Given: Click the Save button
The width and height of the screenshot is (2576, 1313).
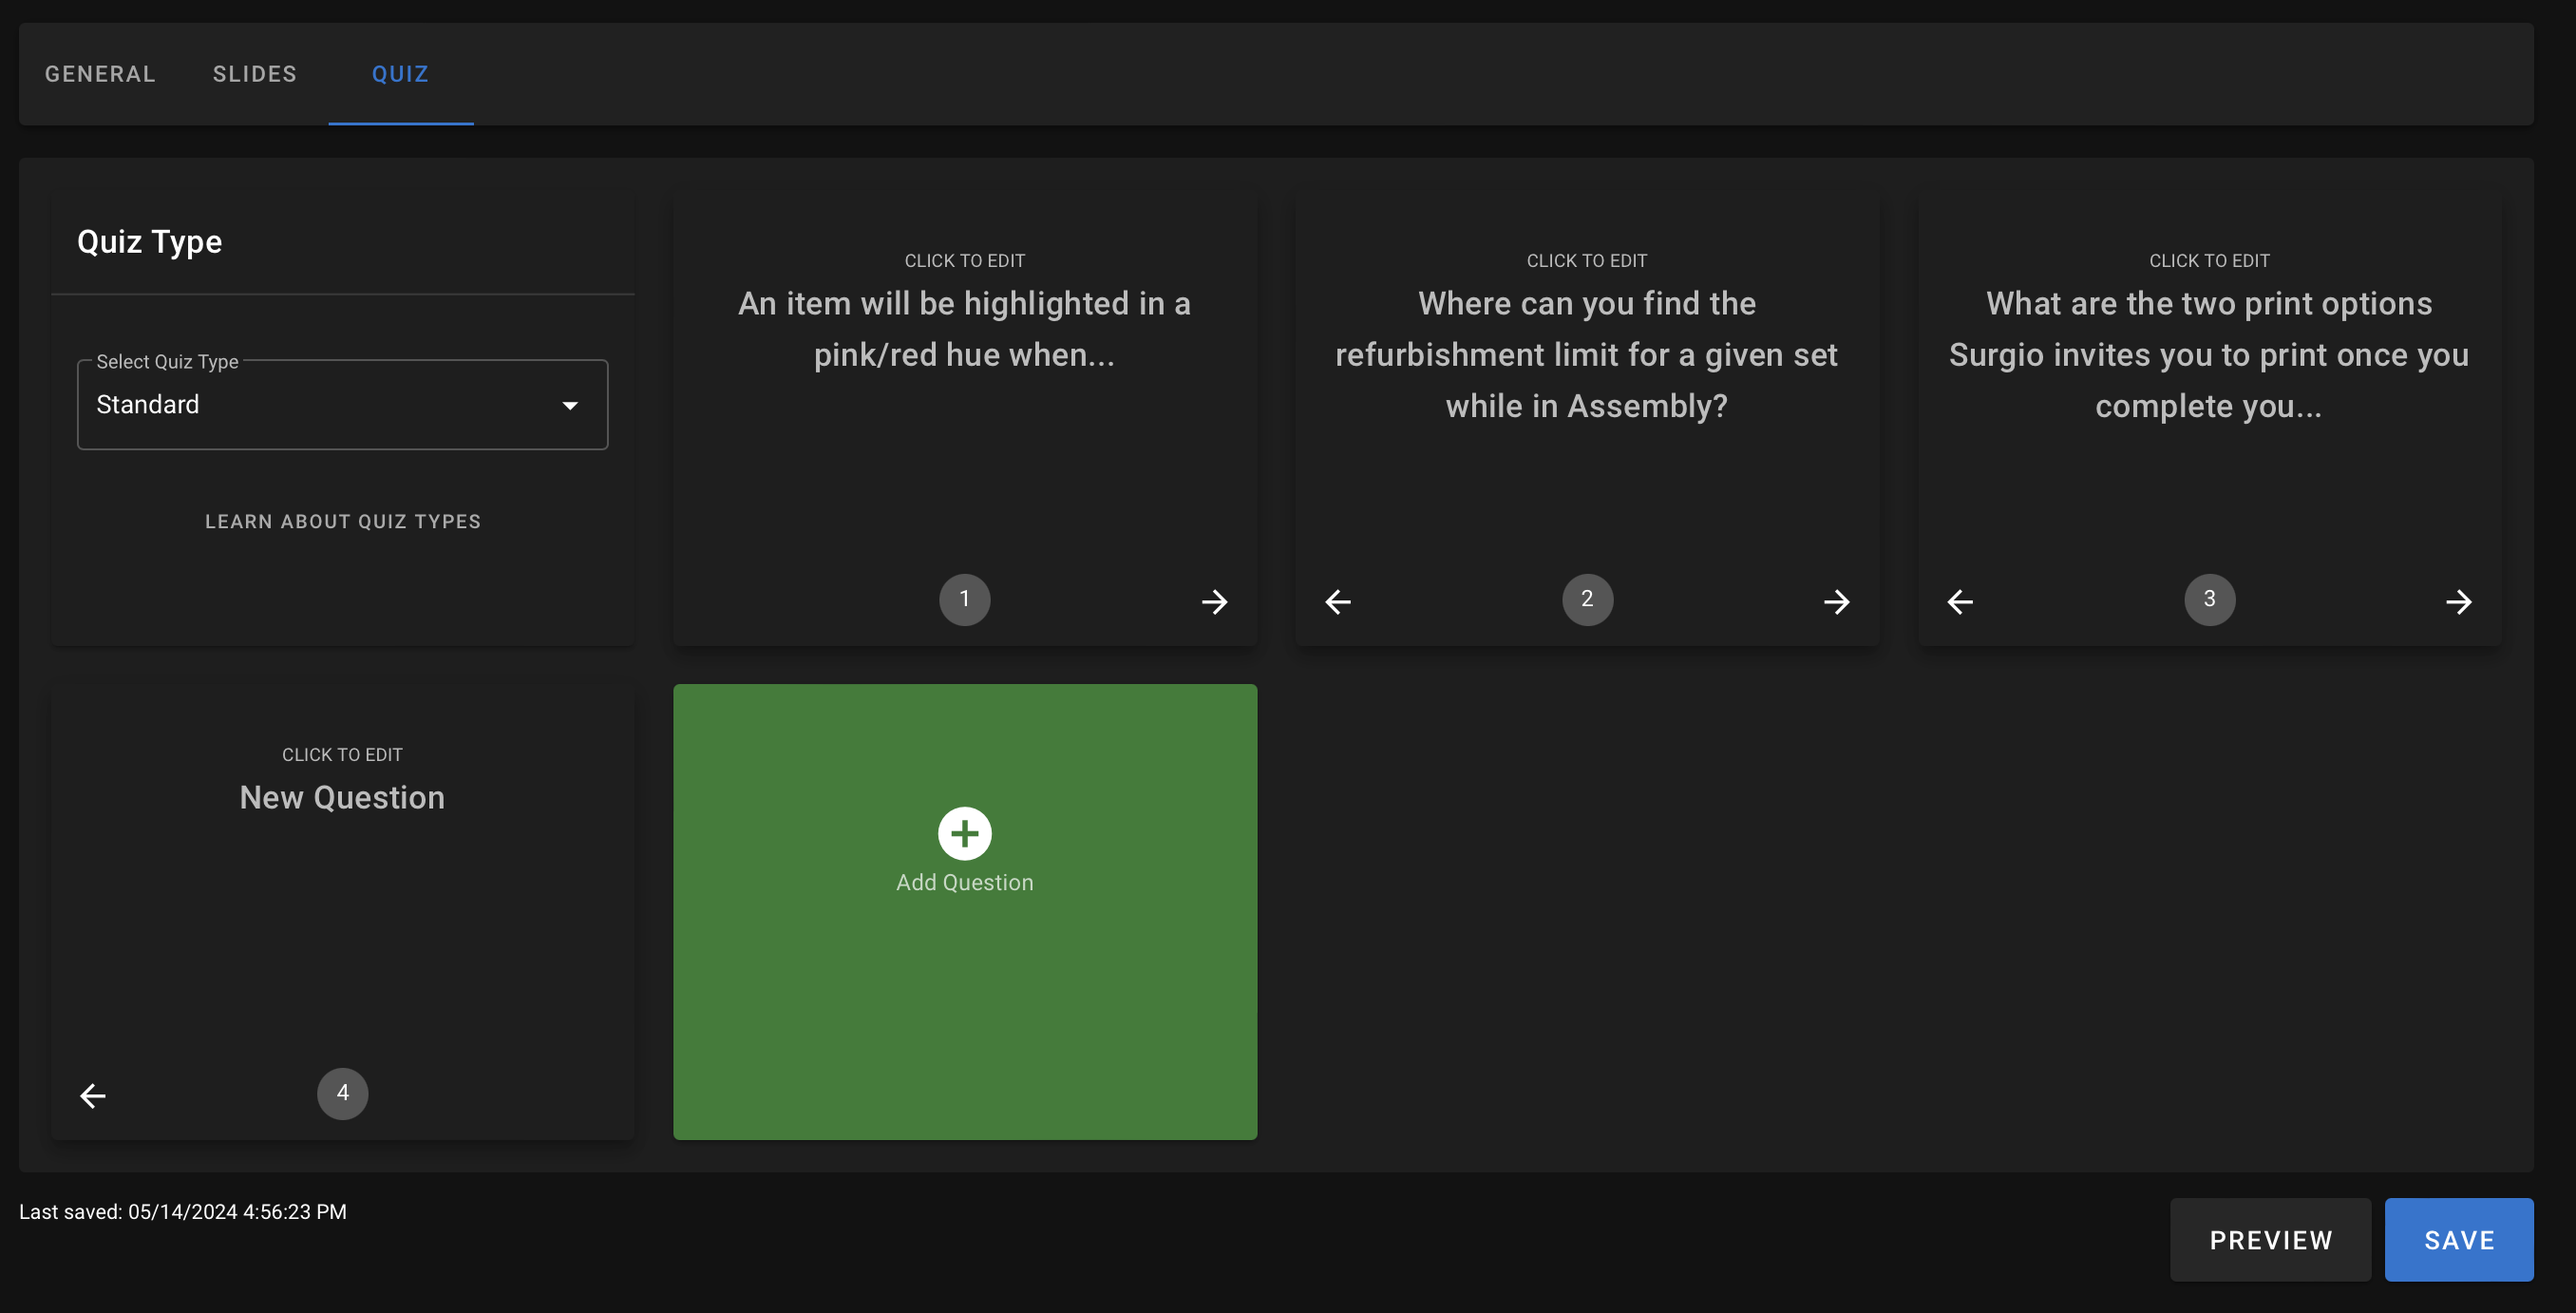Looking at the screenshot, I should [x=2458, y=1239].
